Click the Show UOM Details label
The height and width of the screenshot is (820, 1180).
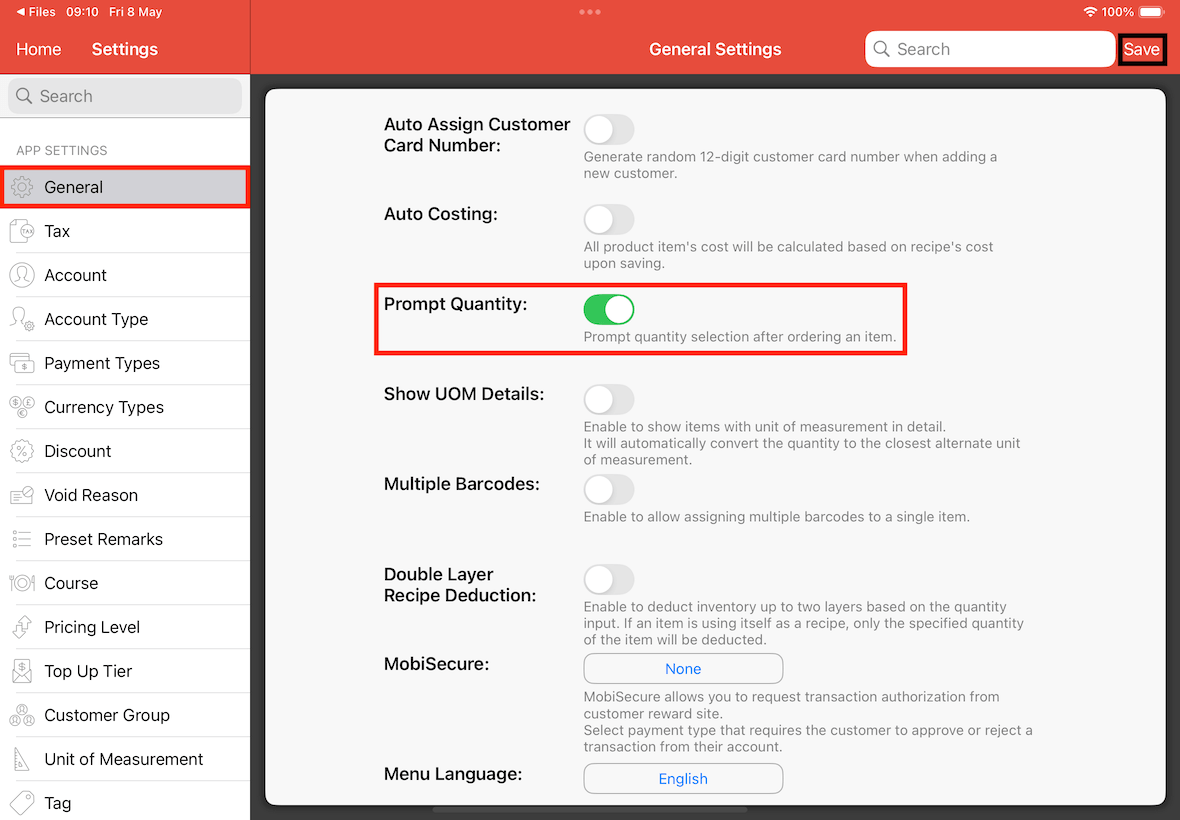pos(464,394)
